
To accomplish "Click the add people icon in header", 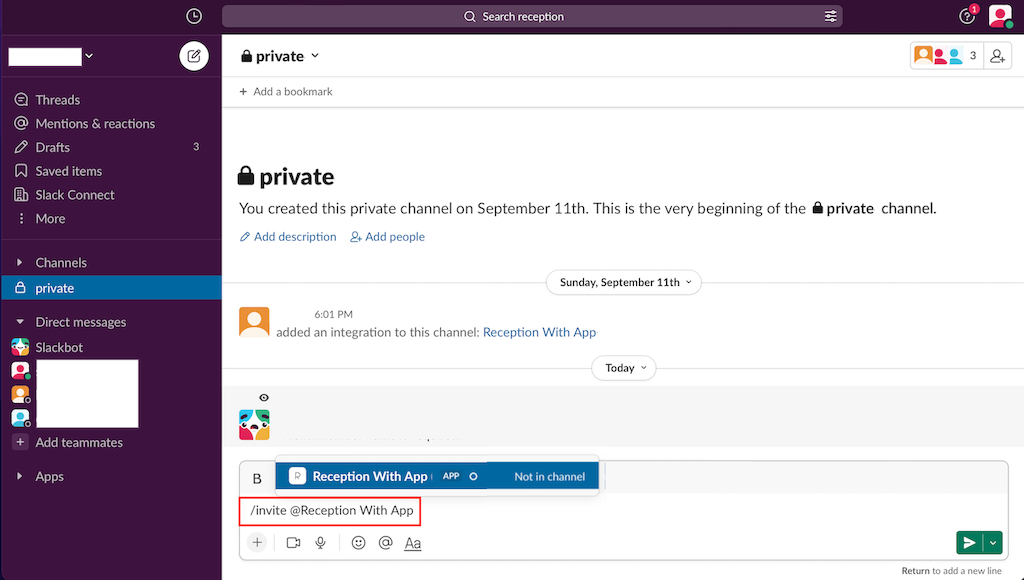I will pos(997,56).
